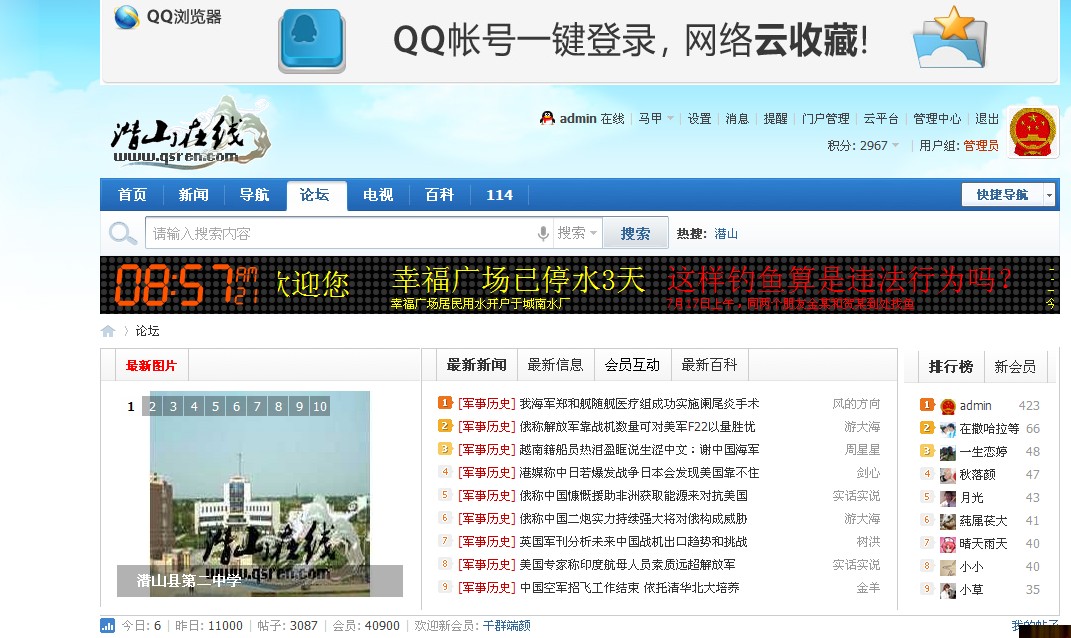Viewport: 1071px width, 638px height.
Task: Open 114 in navigation bar
Action: (x=499, y=195)
